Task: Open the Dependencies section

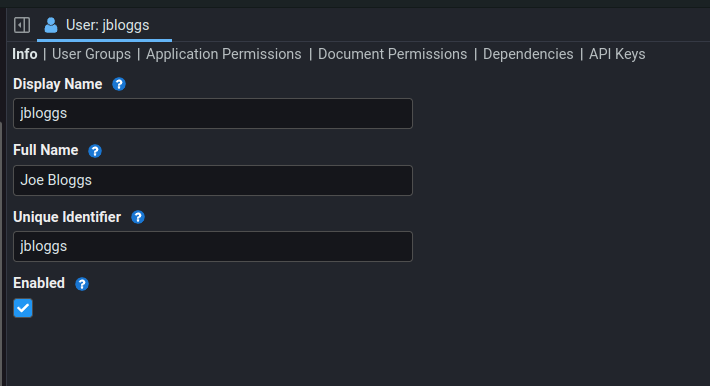Action: point(528,54)
